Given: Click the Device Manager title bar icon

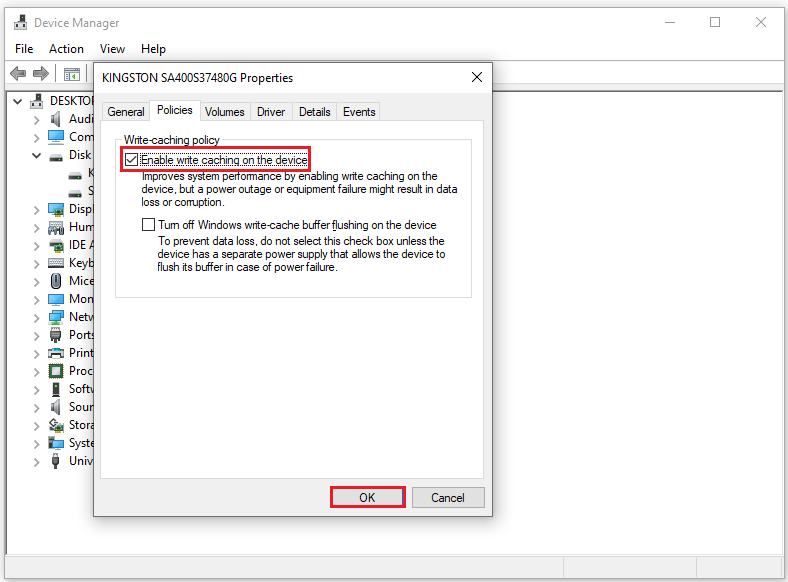Looking at the screenshot, I should coord(21,23).
